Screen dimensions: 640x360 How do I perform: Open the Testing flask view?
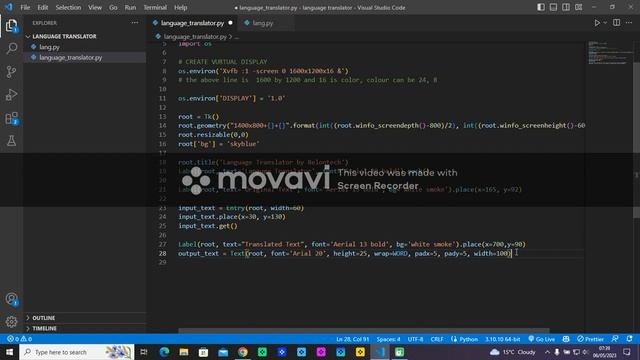11,141
